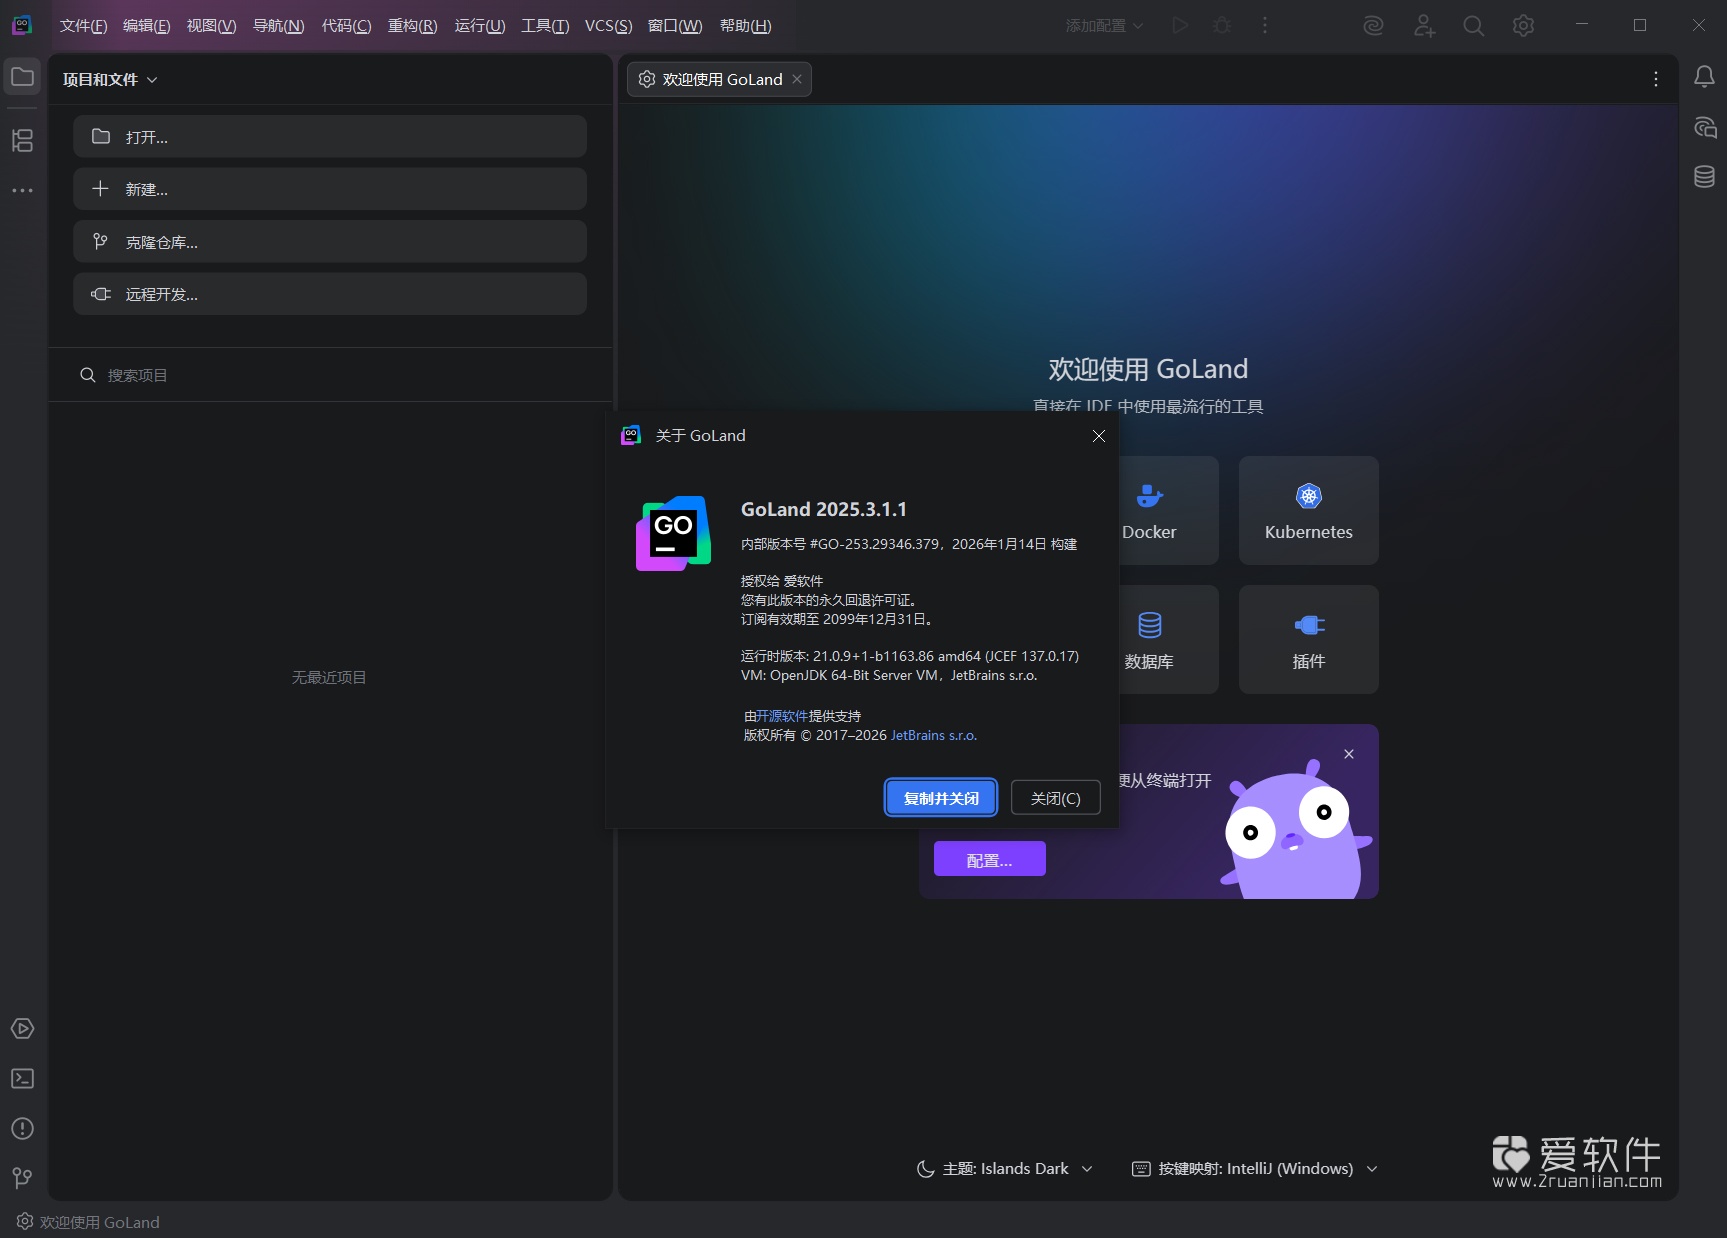
Task: Expand the 项目和文件 selector
Action: 110,79
